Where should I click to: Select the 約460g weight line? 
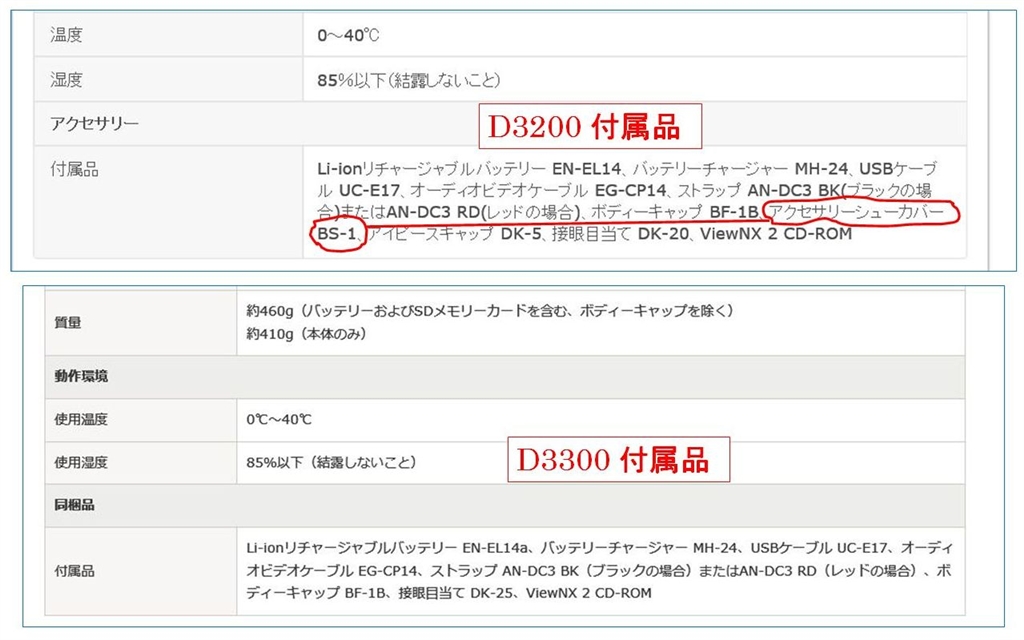pos(490,311)
